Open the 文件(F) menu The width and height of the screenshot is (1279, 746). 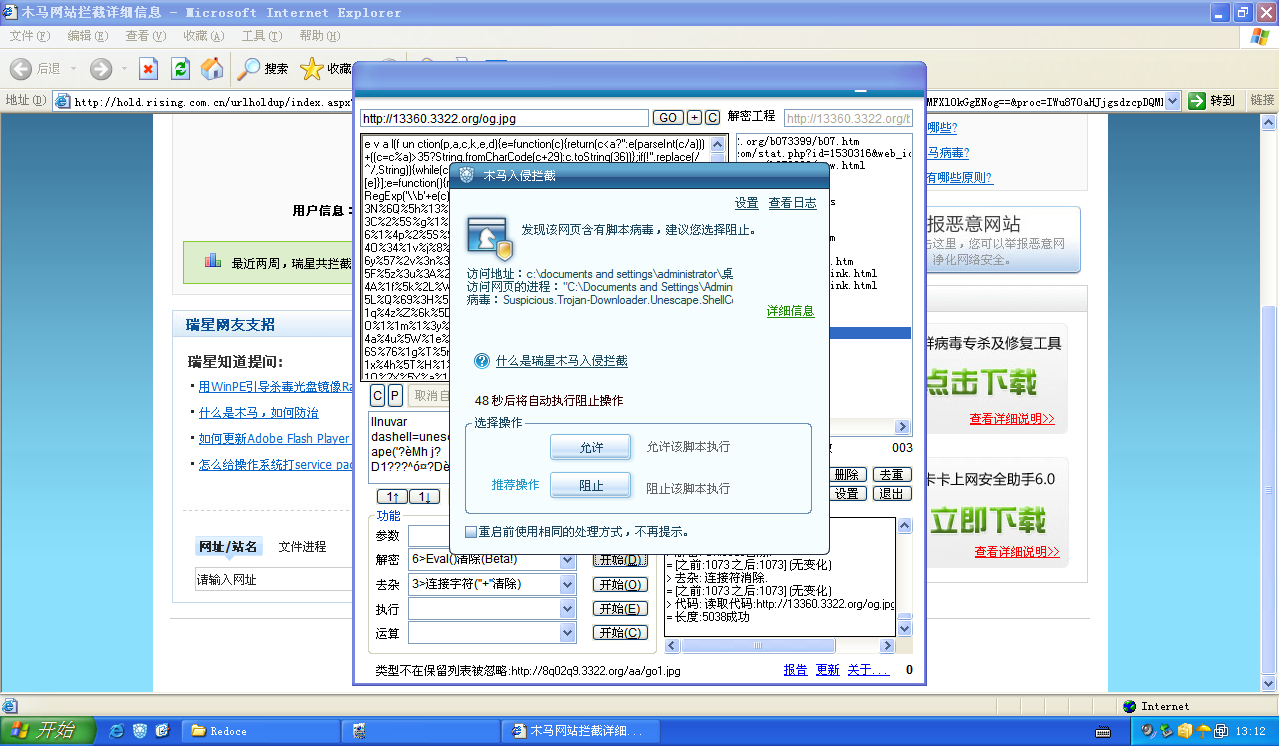pyautogui.click(x=29, y=36)
